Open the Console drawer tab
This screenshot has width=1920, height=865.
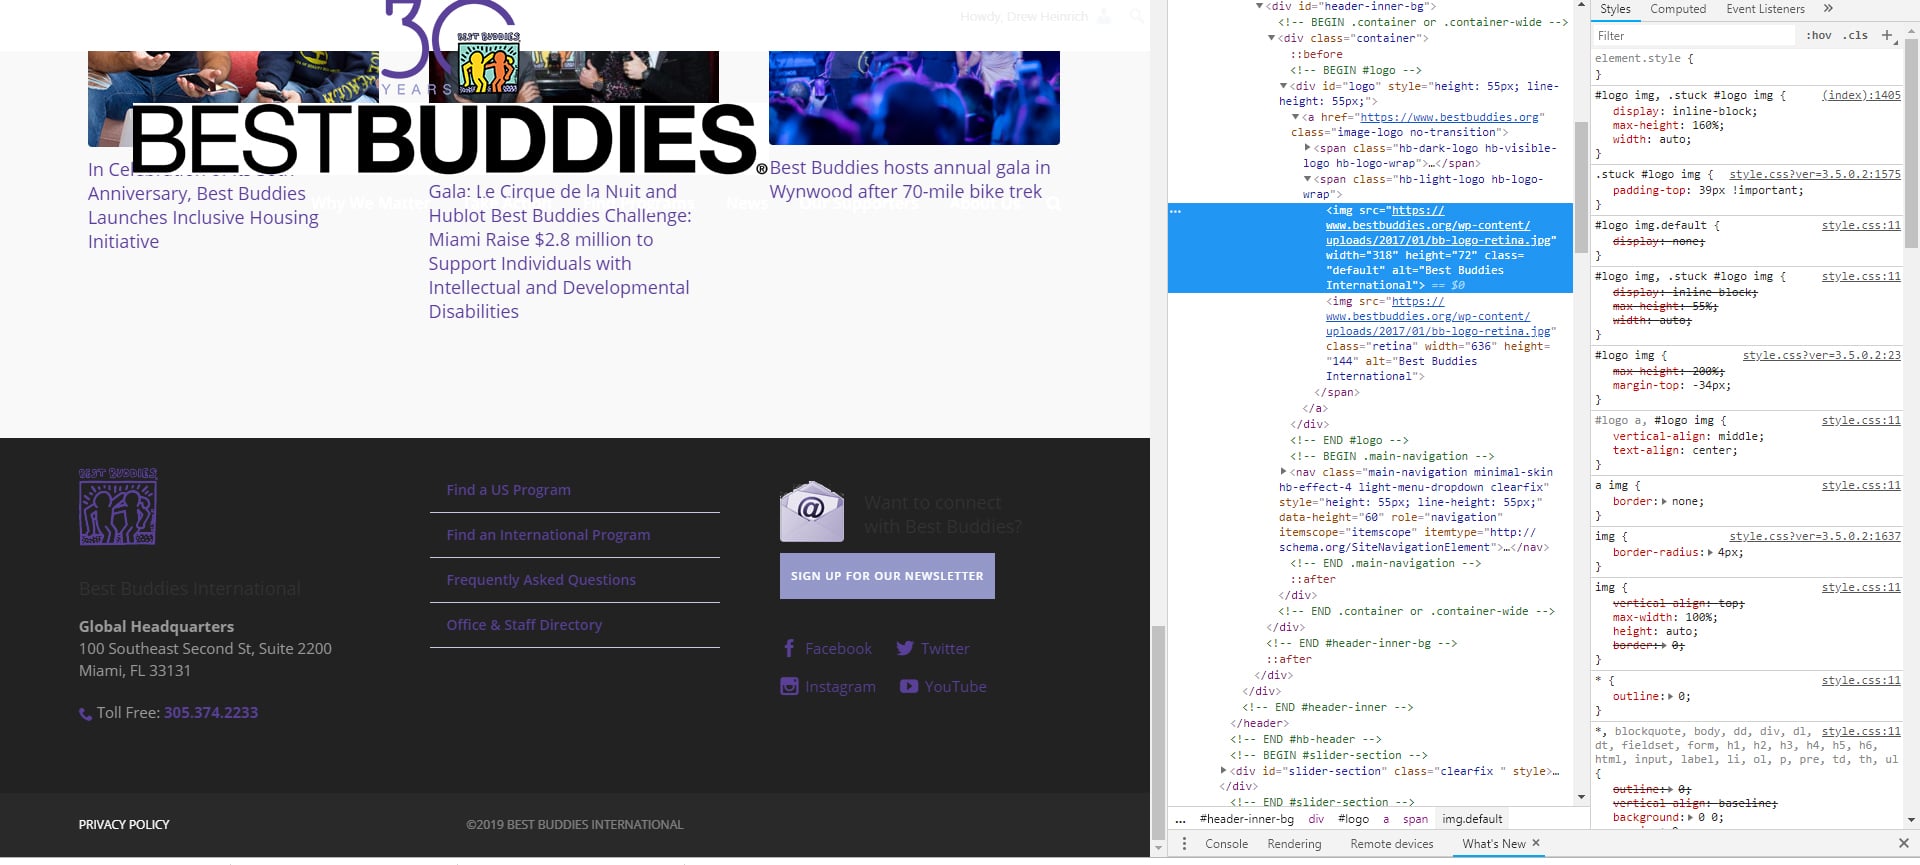coord(1226,844)
